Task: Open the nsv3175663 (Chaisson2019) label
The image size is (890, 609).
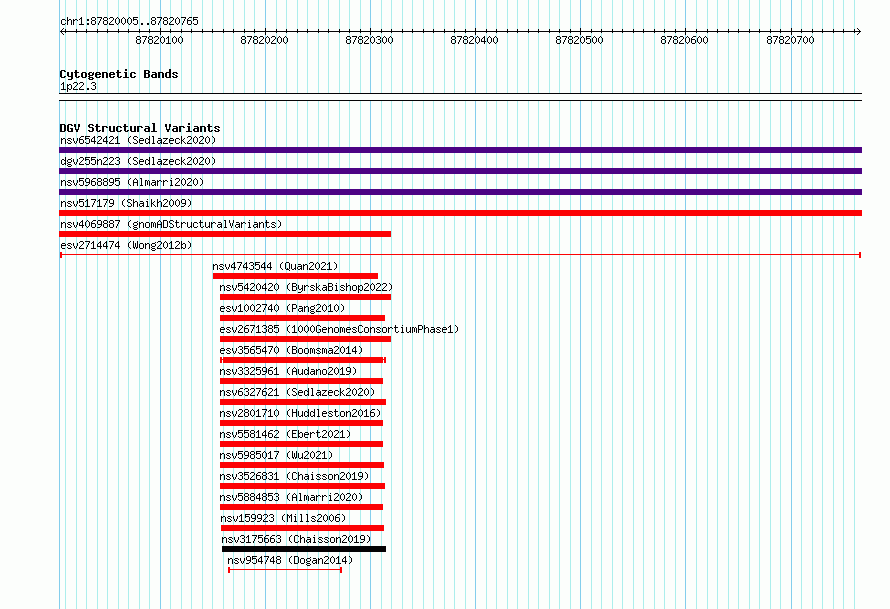Action: (x=296, y=539)
